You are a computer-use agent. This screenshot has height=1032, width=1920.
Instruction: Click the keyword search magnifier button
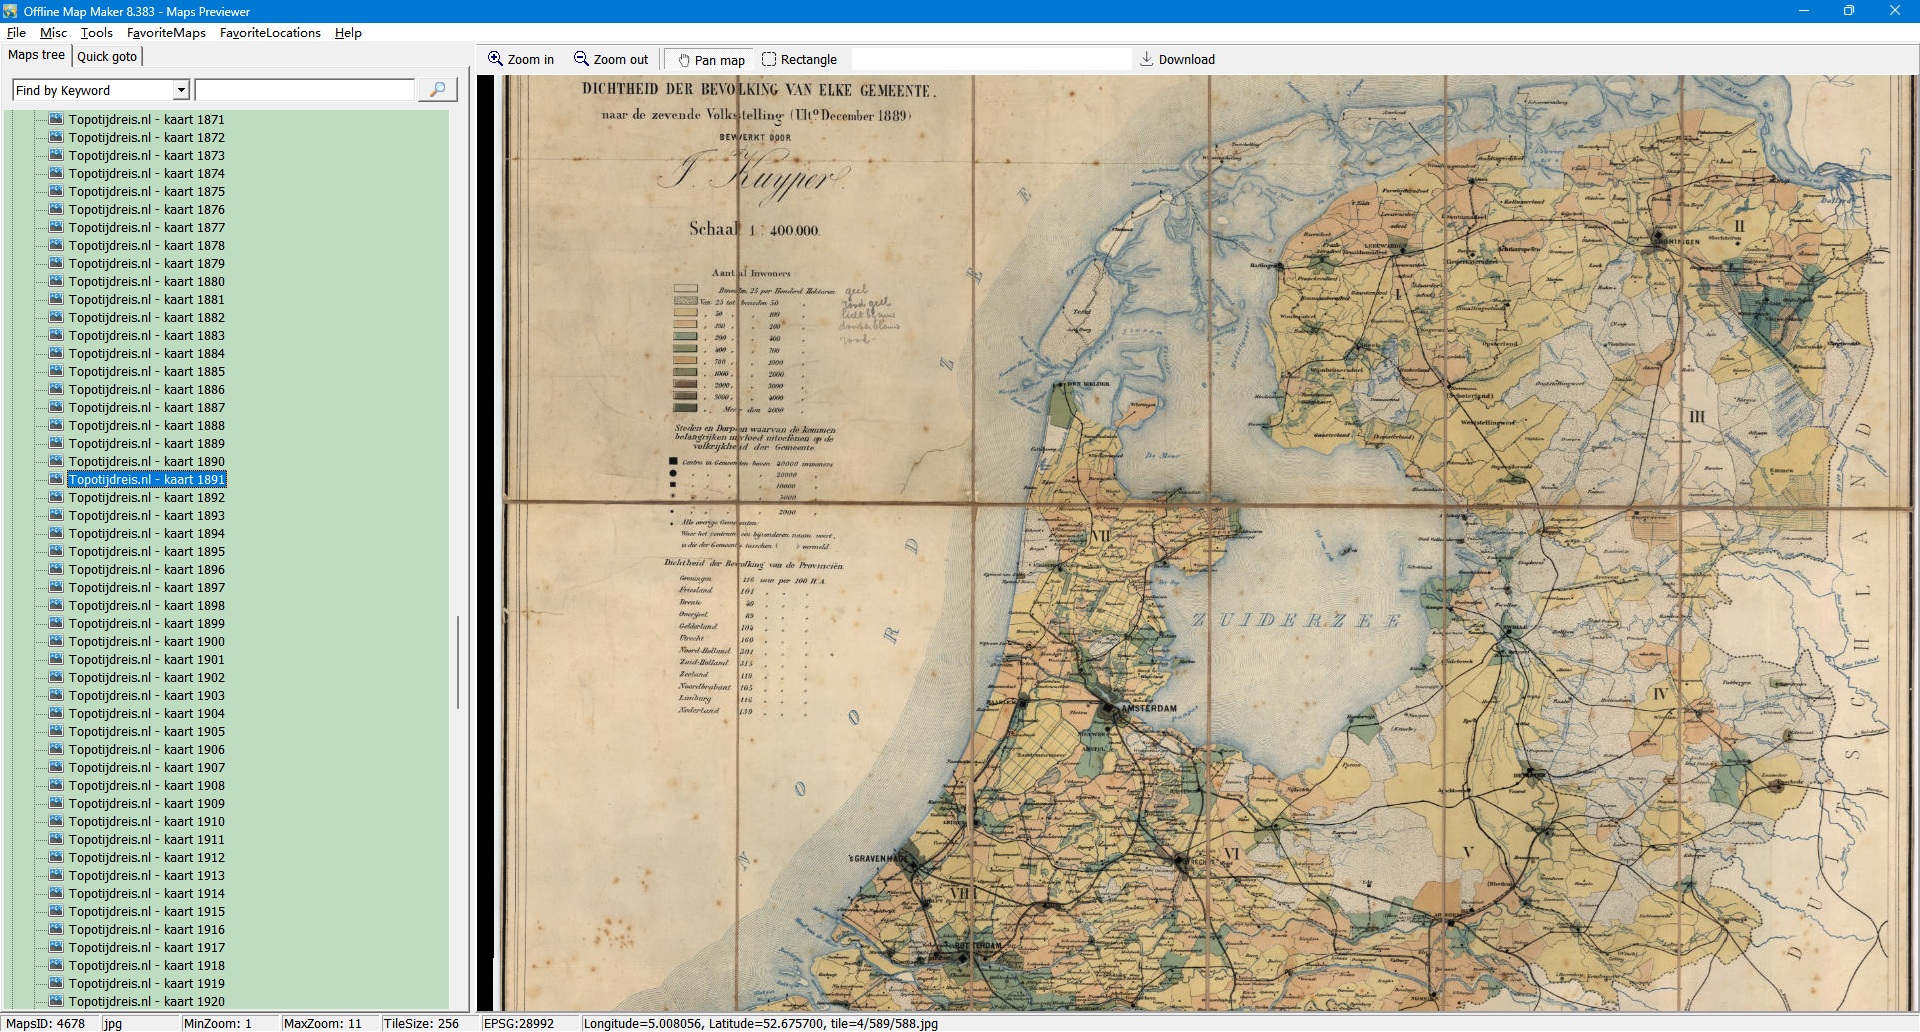(x=437, y=90)
